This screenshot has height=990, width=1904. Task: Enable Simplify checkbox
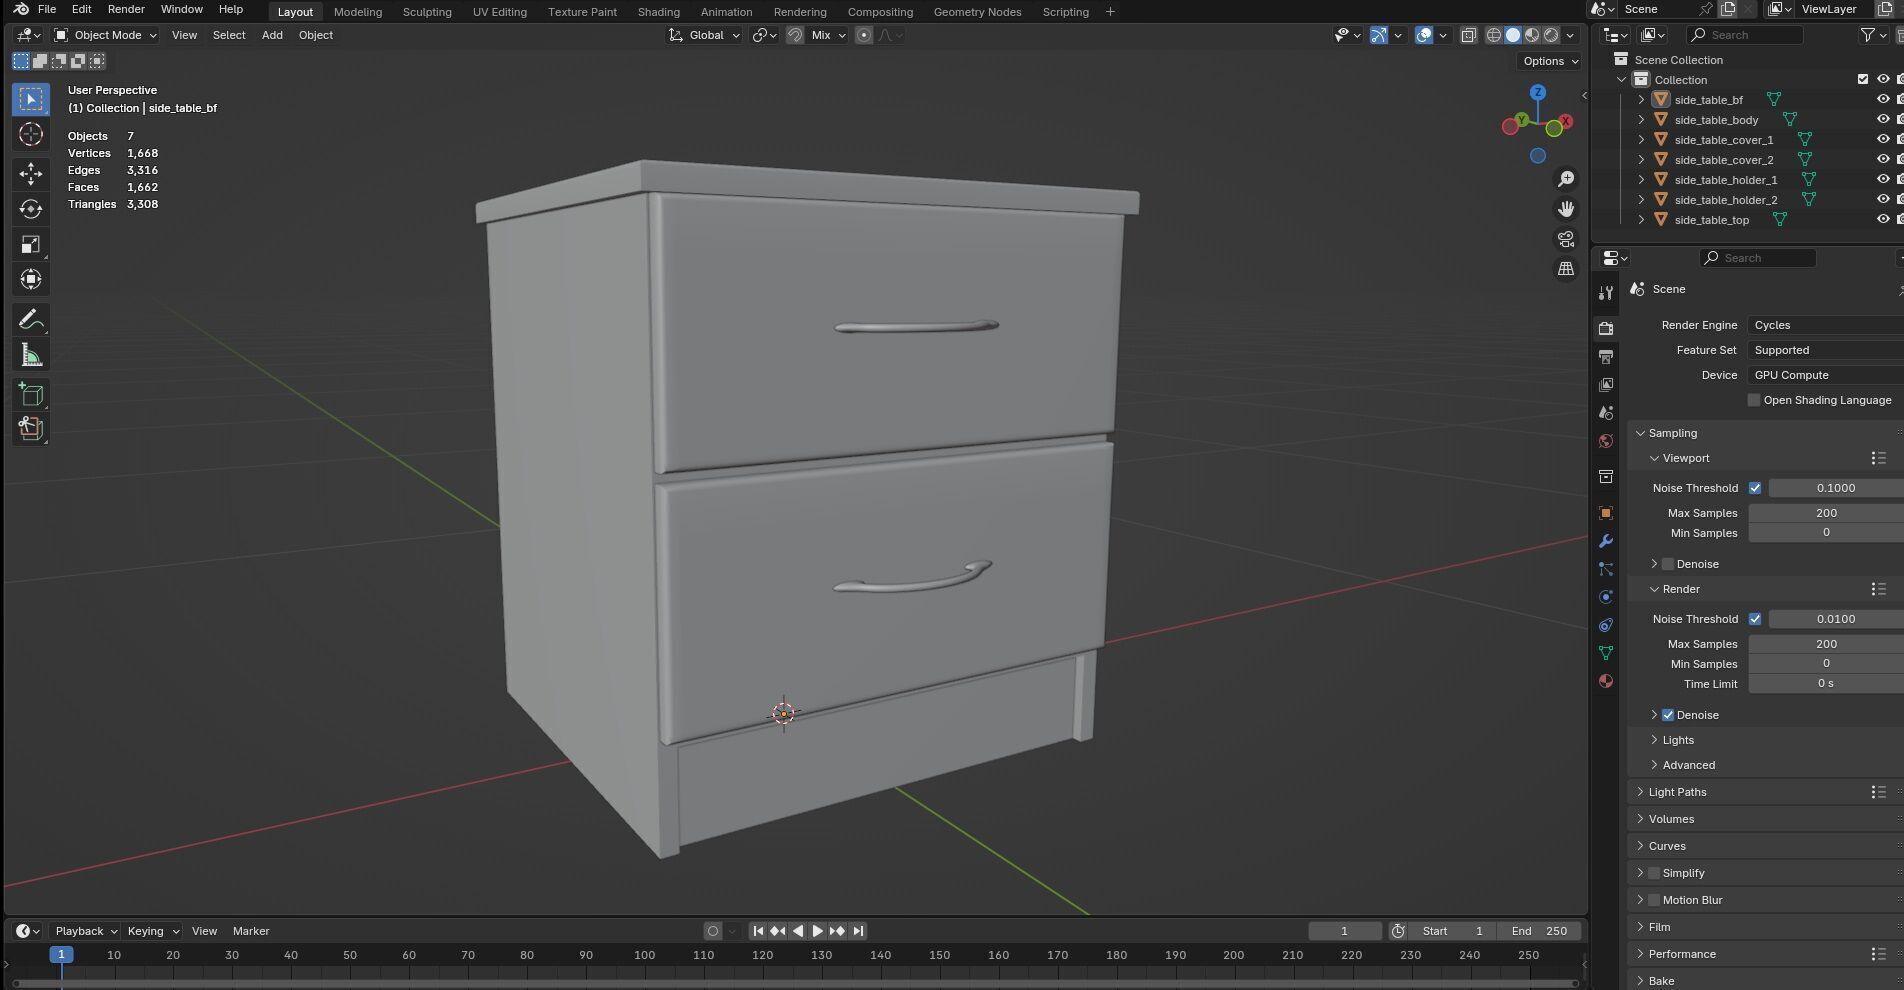(x=1654, y=873)
